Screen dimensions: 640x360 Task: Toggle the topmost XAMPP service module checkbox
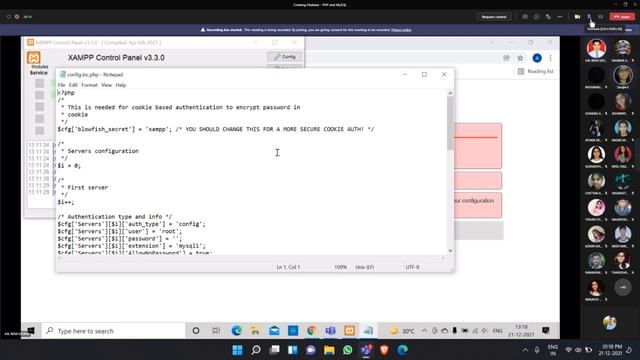[39, 83]
